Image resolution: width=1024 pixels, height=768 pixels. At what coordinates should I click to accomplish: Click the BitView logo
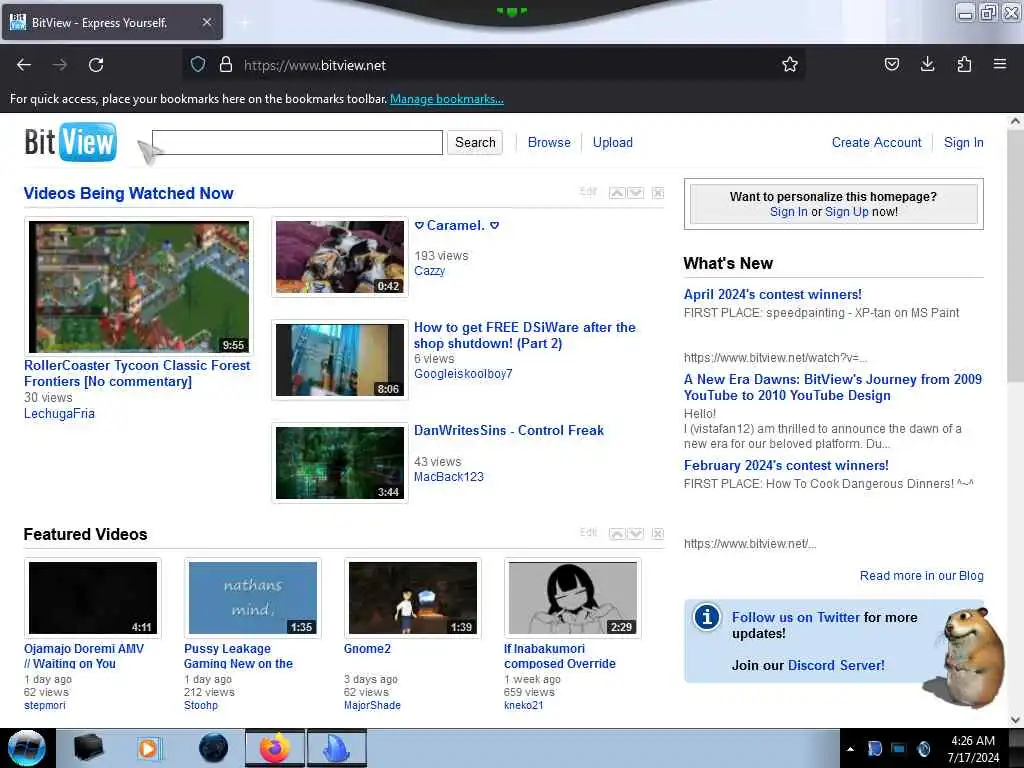click(71, 142)
